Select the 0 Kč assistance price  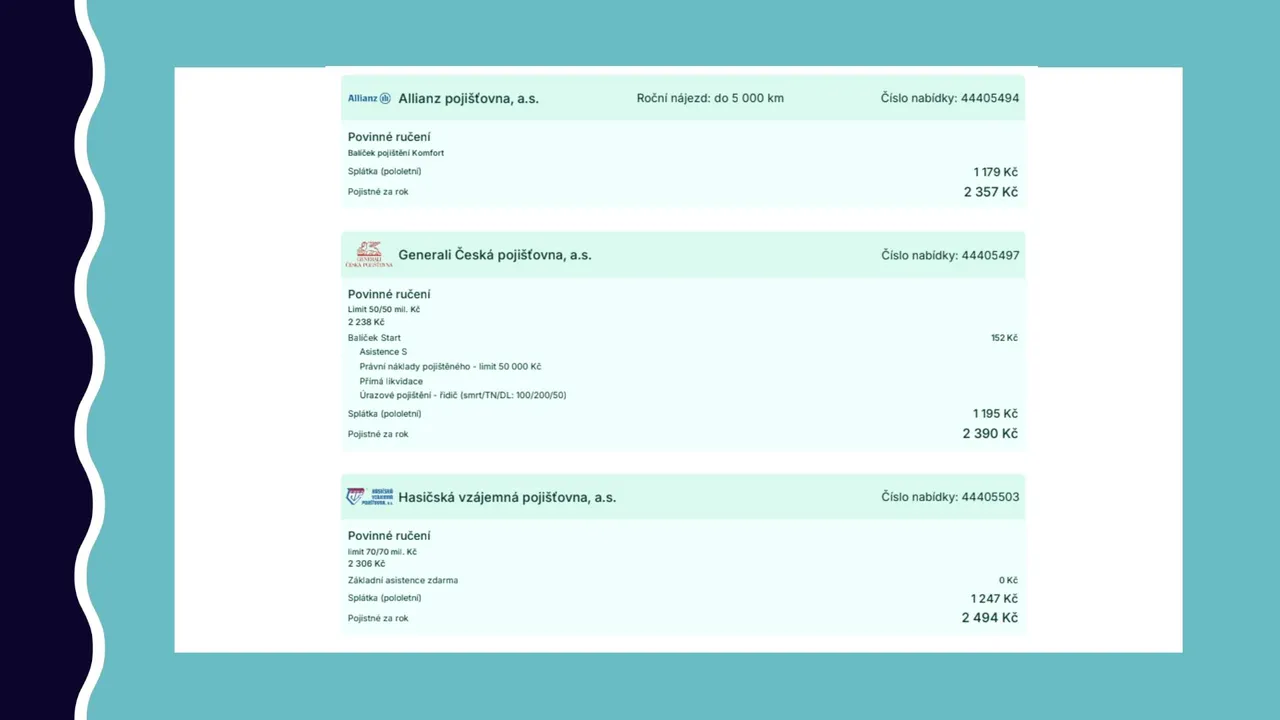click(x=1008, y=580)
